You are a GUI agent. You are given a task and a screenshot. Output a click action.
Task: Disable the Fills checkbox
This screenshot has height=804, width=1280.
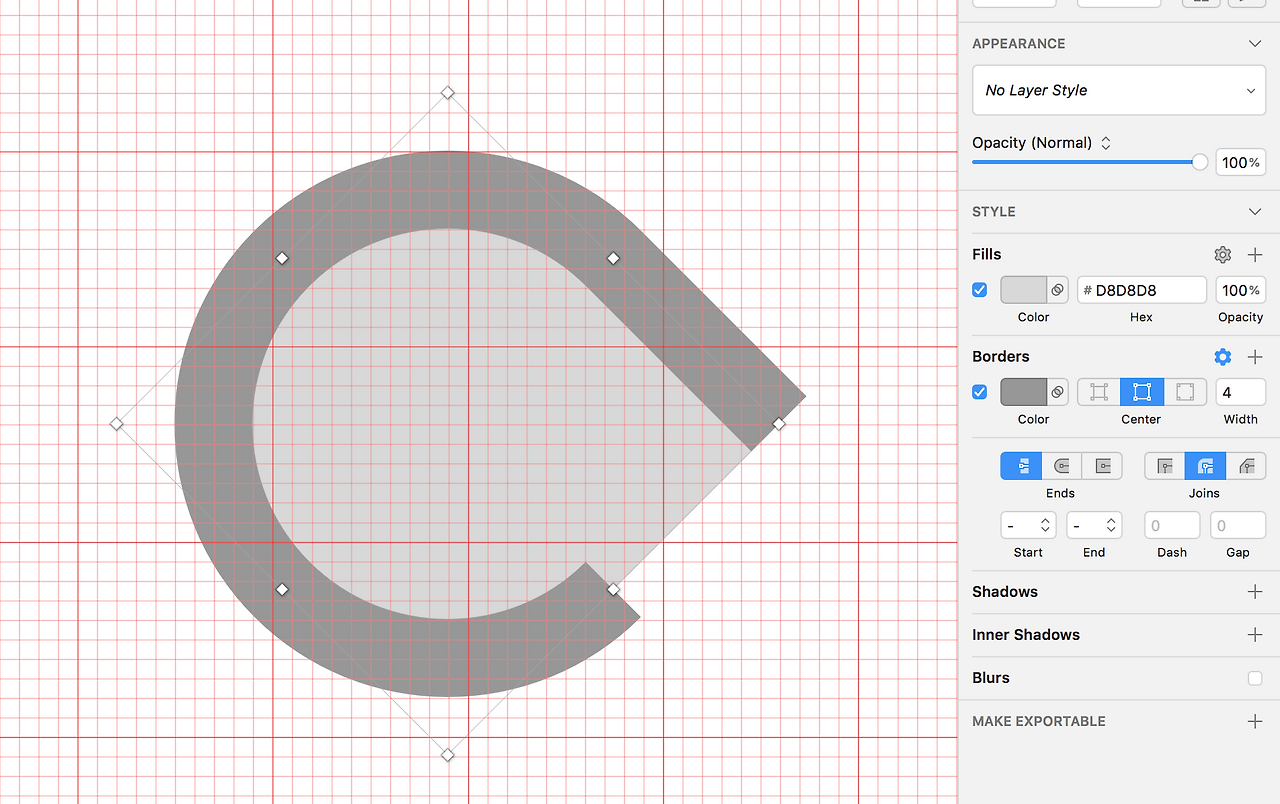pyautogui.click(x=980, y=290)
